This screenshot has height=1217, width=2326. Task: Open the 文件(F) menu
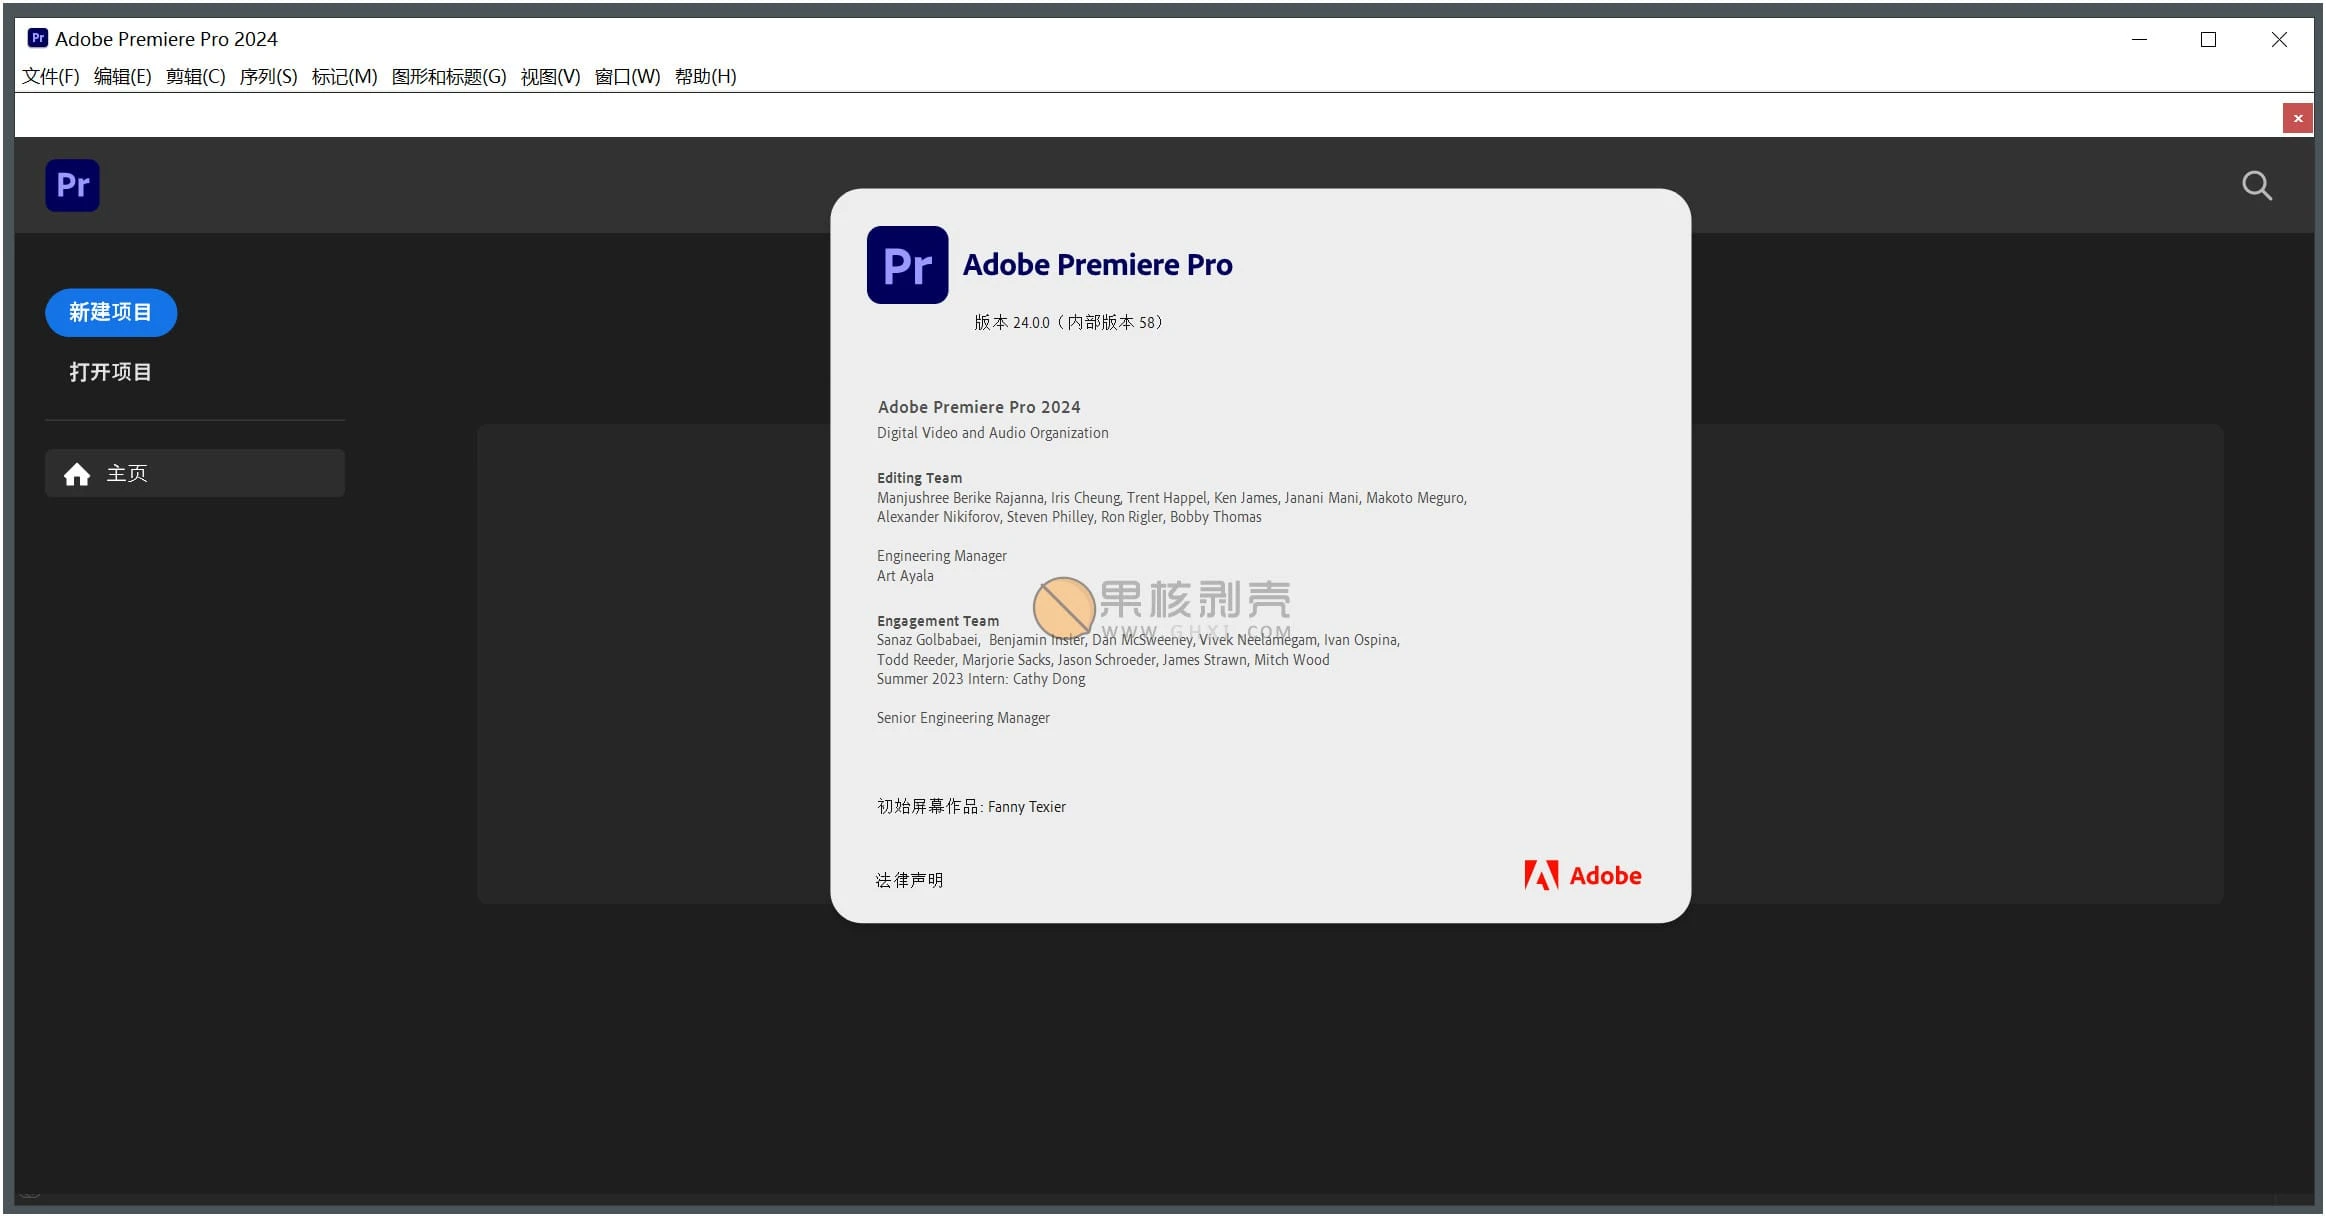pyautogui.click(x=49, y=76)
